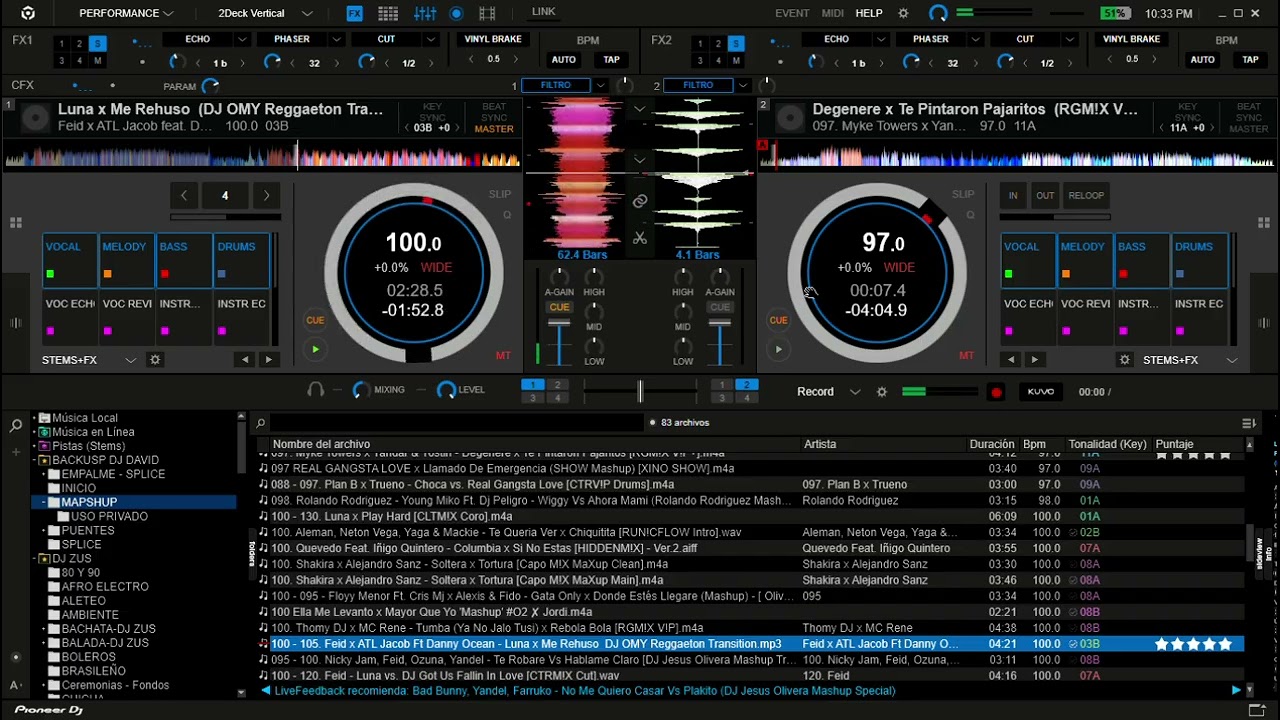Play deck 2 with its play button
This screenshot has height=720, width=1280.
[x=778, y=349]
